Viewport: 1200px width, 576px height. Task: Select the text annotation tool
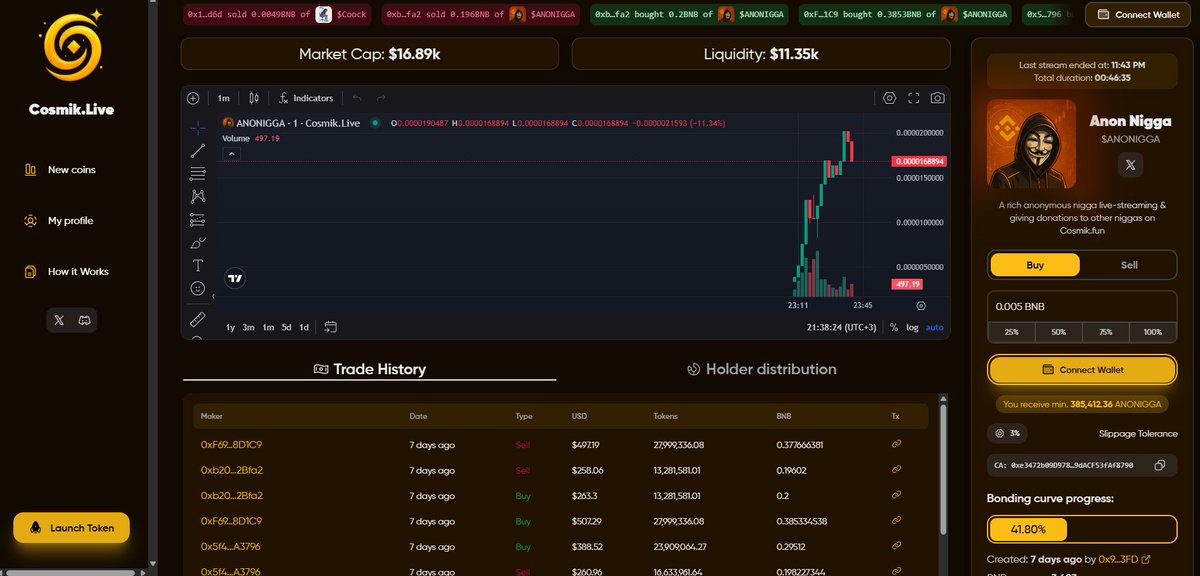pyautogui.click(x=198, y=265)
